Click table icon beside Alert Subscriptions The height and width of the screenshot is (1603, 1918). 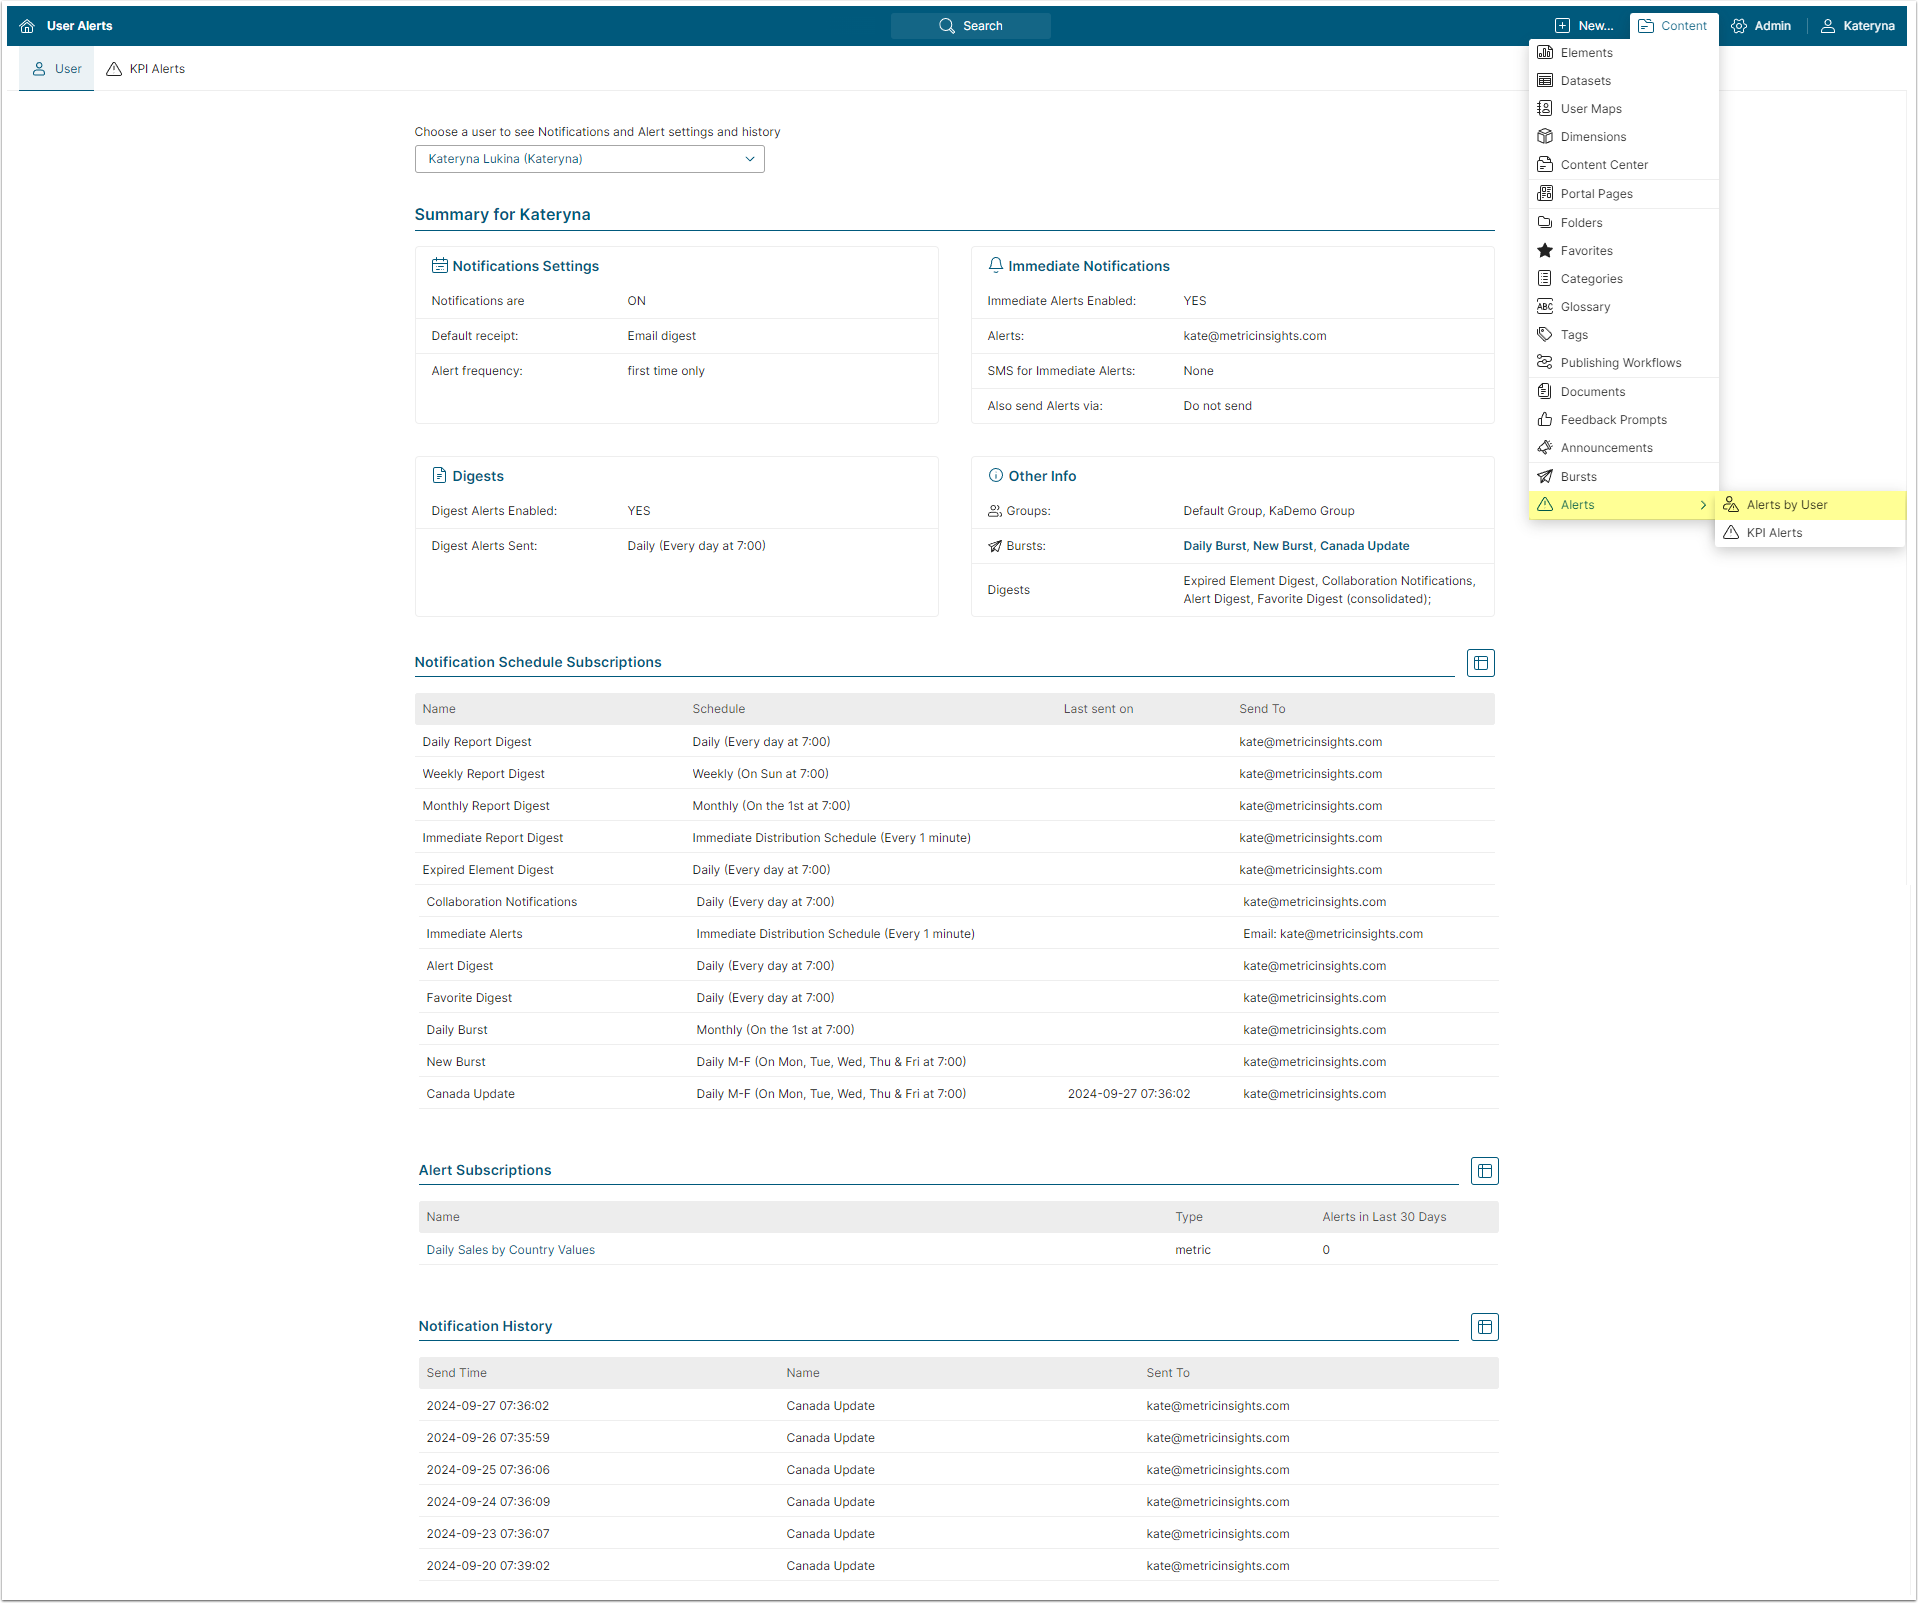(1484, 1171)
